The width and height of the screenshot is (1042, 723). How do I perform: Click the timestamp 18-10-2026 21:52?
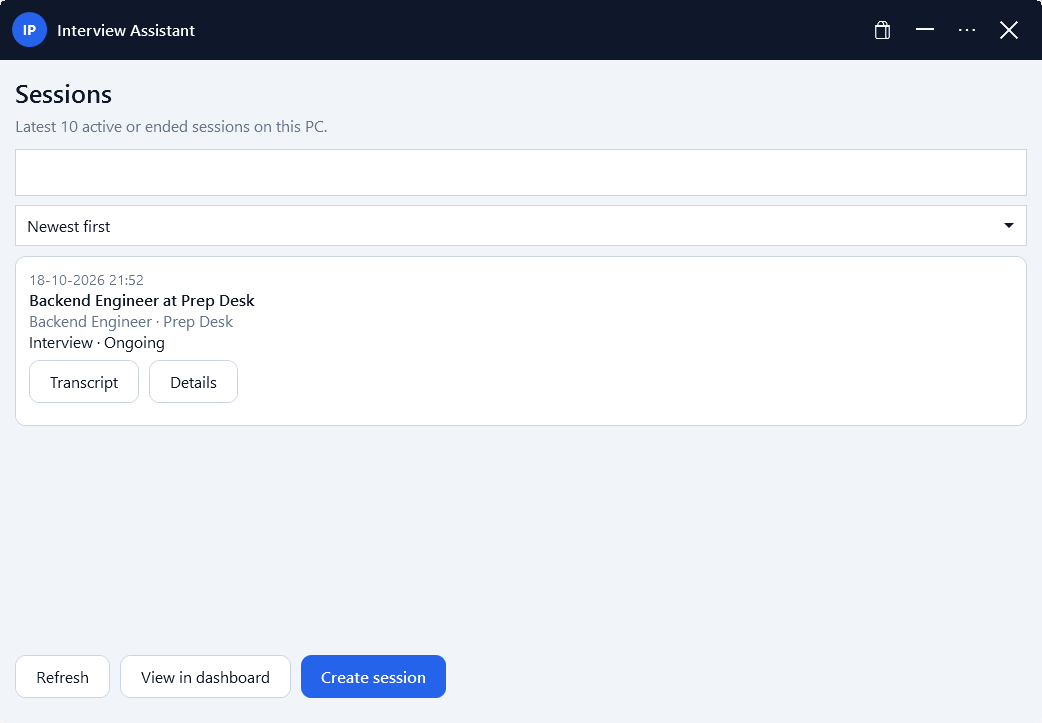86,280
